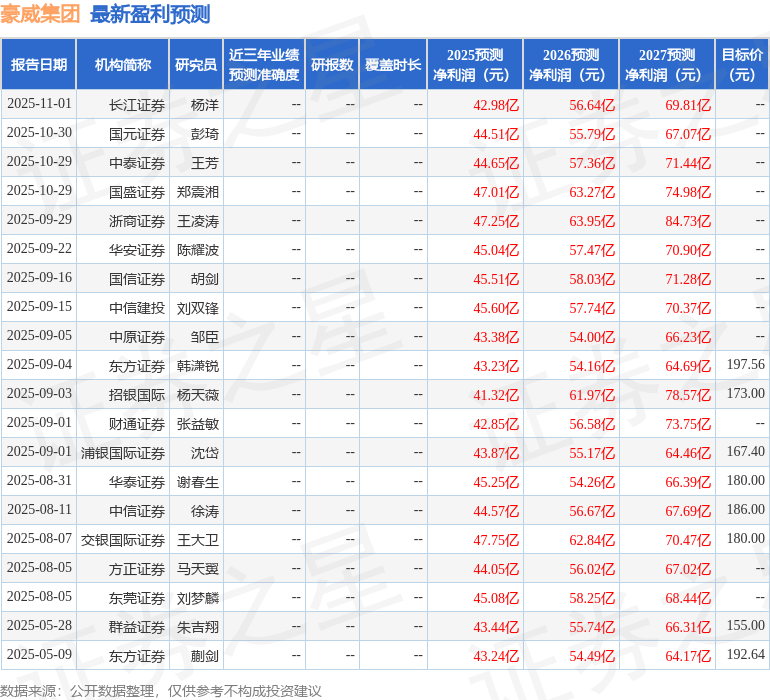Click the 2025预测净利润 column header
770x700 pixels.
pyautogui.click(x=475, y=65)
